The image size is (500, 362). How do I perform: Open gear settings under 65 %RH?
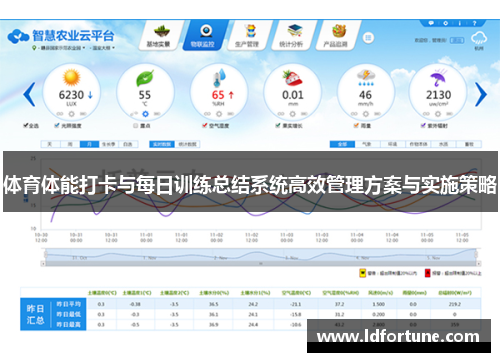pos(219,114)
